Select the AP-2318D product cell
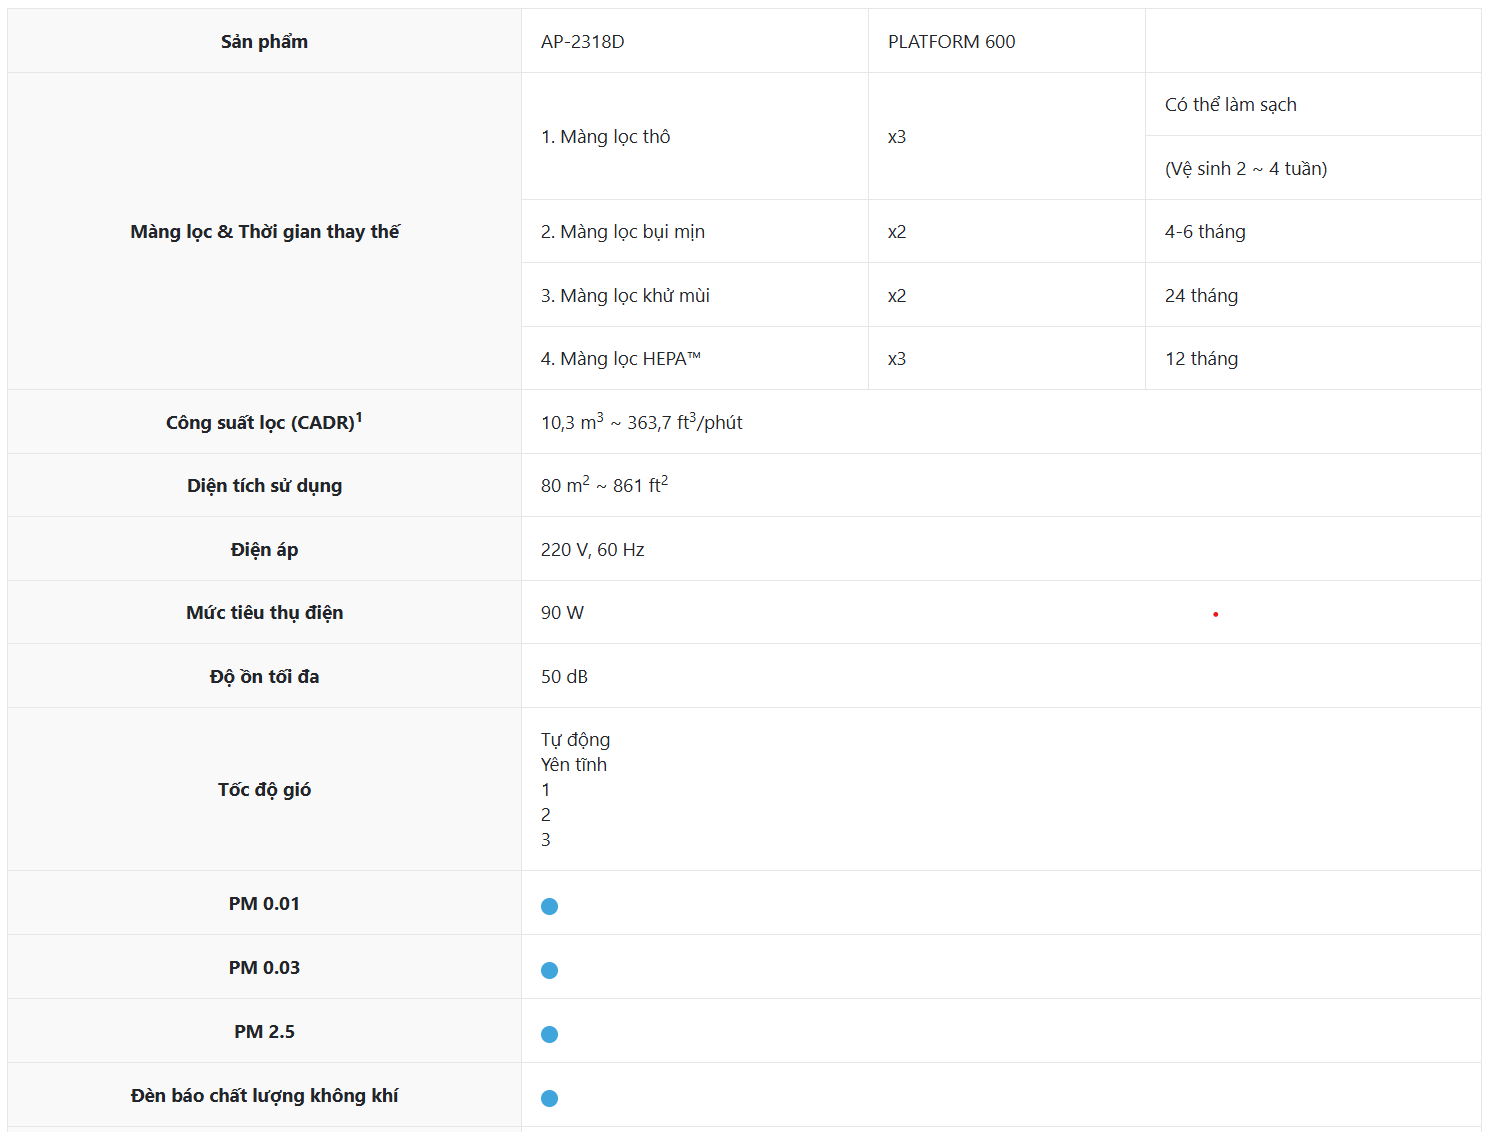1487x1132 pixels. [582, 42]
